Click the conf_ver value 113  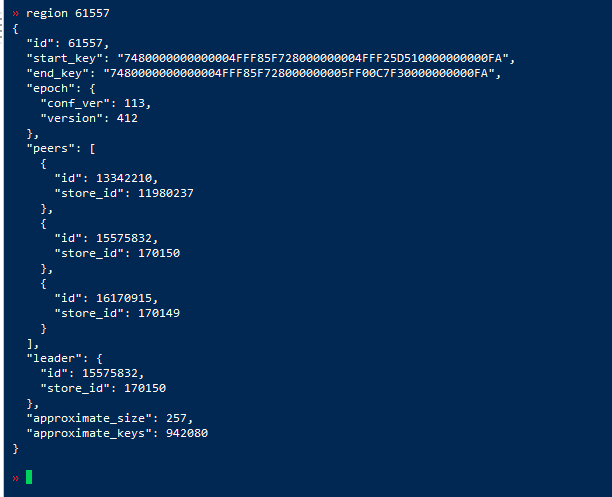(x=134, y=103)
